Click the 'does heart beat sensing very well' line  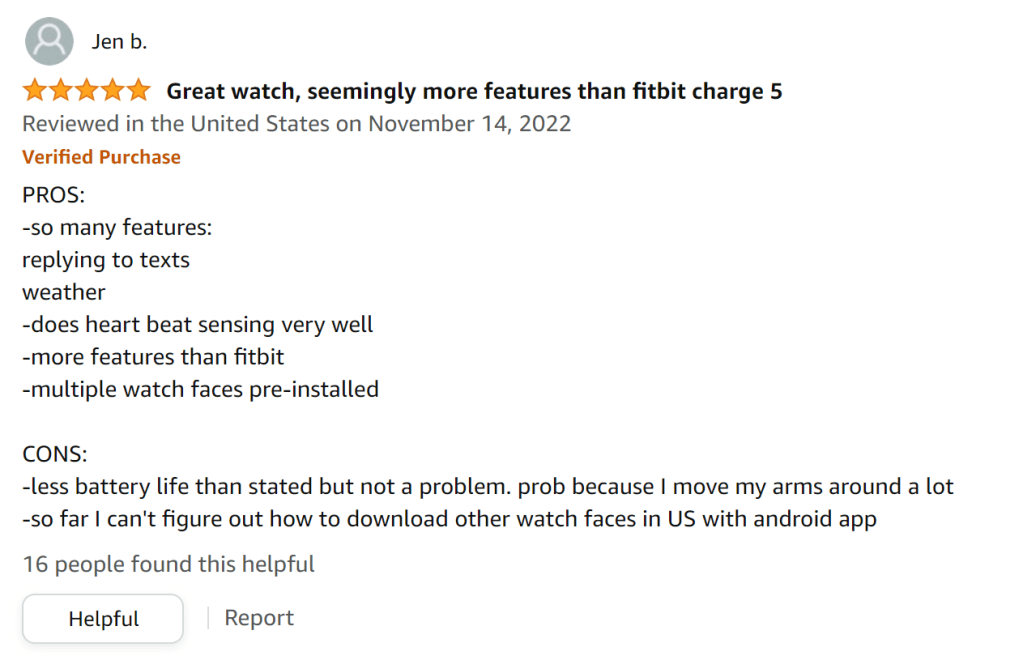pyautogui.click(x=197, y=324)
